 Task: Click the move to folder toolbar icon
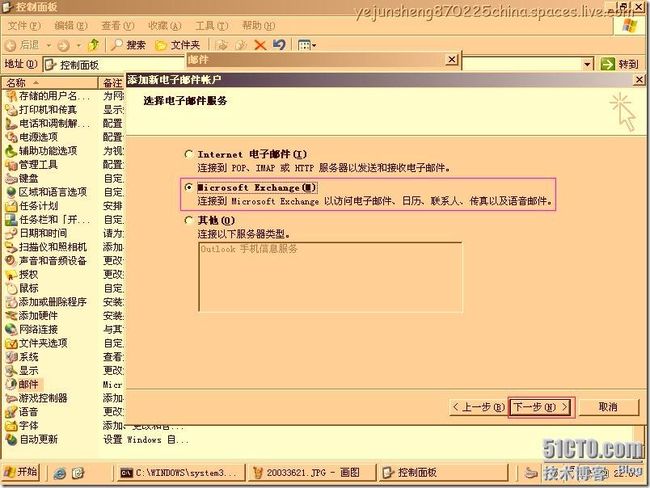point(222,45)
